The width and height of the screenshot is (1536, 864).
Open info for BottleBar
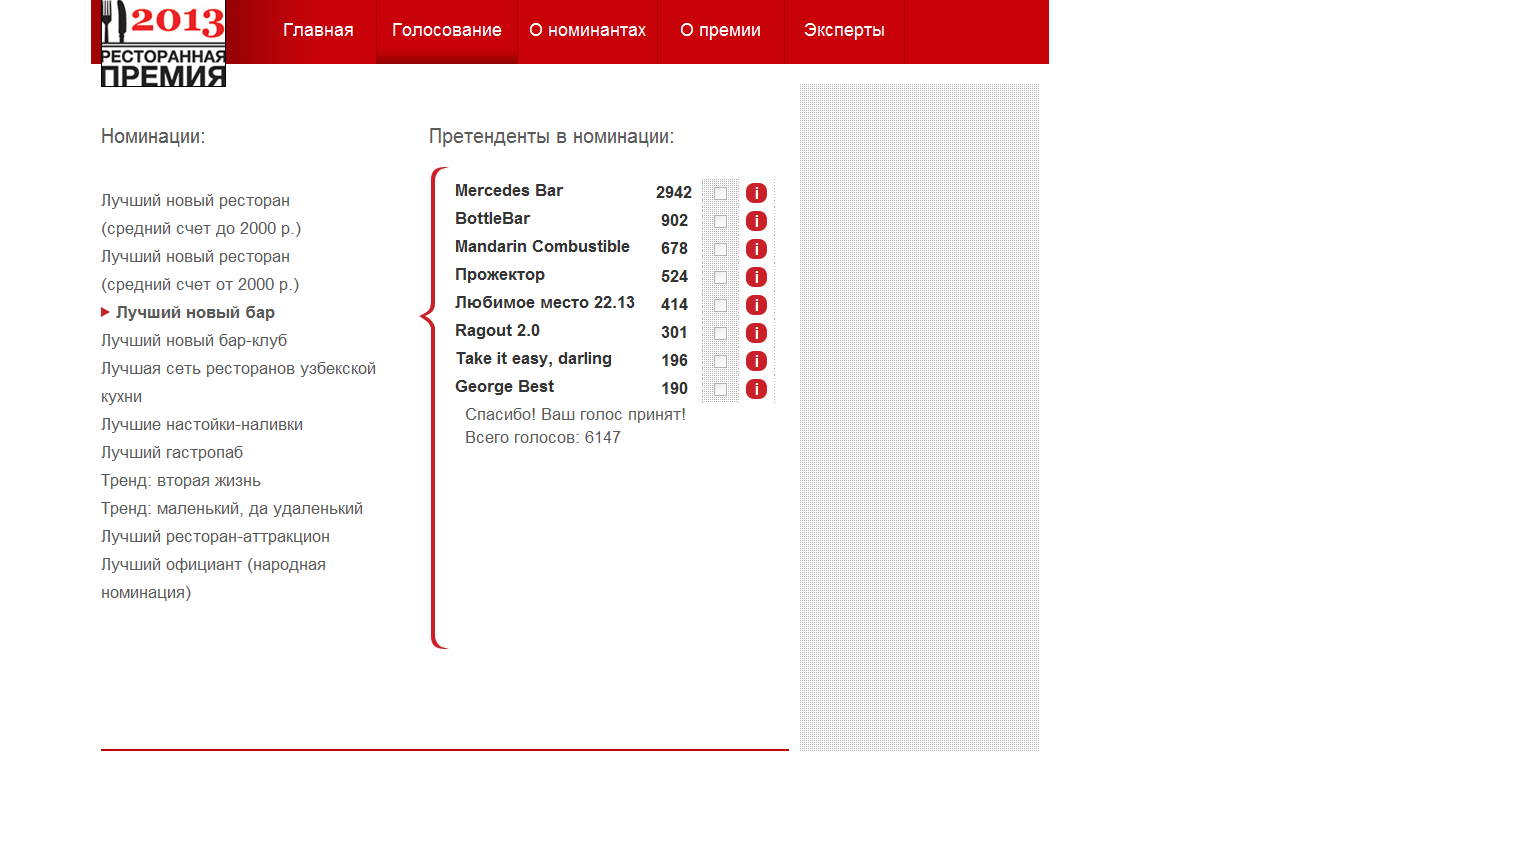756,221
